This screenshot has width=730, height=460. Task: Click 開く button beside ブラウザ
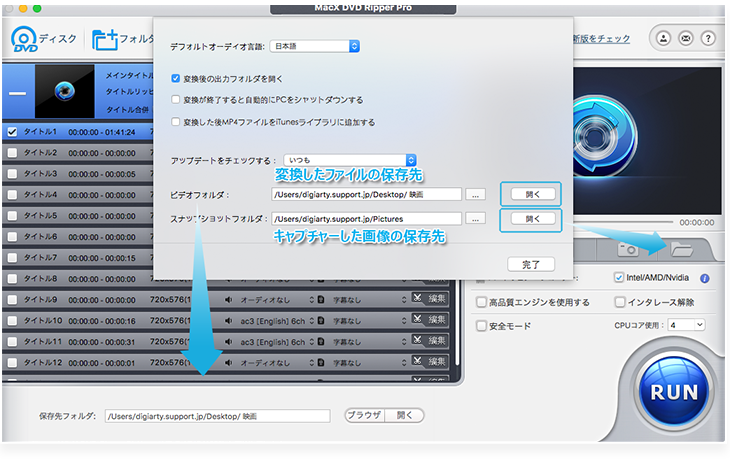tap(404, 415)
